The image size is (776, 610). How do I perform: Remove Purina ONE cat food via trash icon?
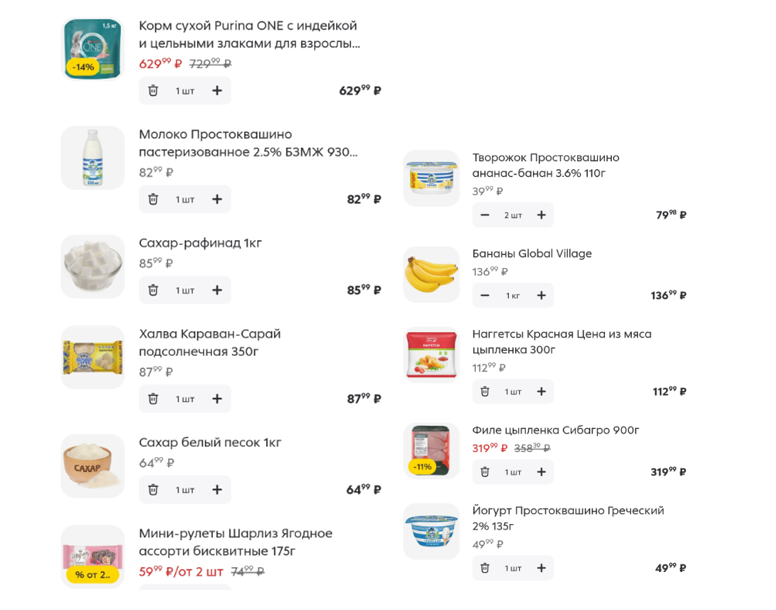coord(153,91)
